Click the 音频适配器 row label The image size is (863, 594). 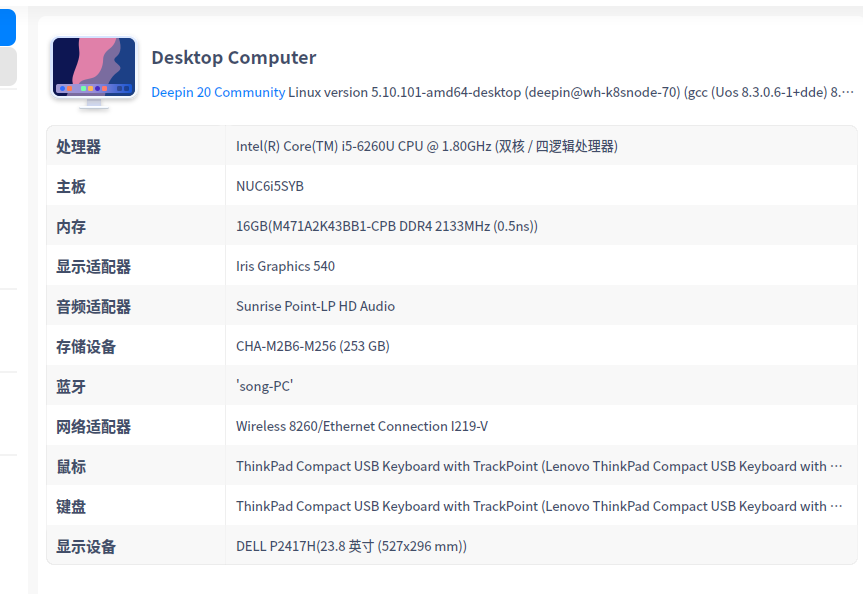tap(94, 307)
